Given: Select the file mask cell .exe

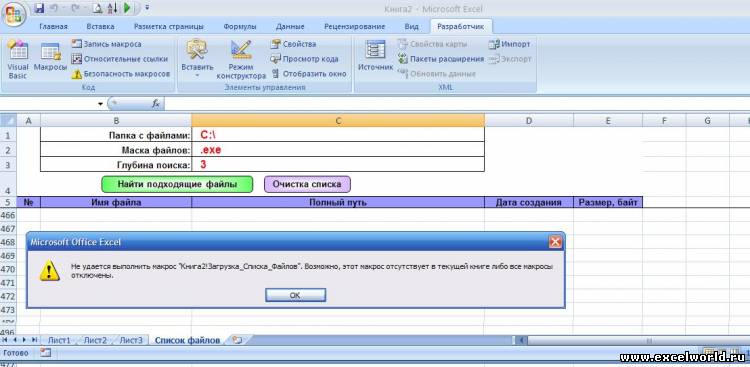Looking at the screenshot, I should click(338, 150).
